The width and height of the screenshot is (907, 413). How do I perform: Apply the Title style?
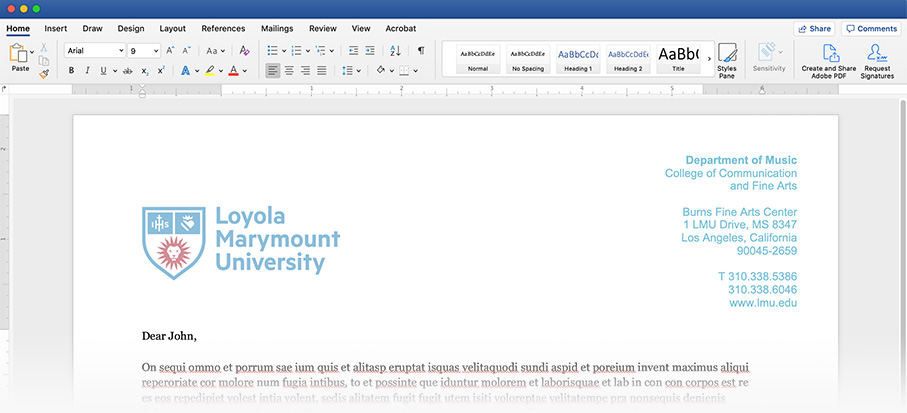coord(678,58)
